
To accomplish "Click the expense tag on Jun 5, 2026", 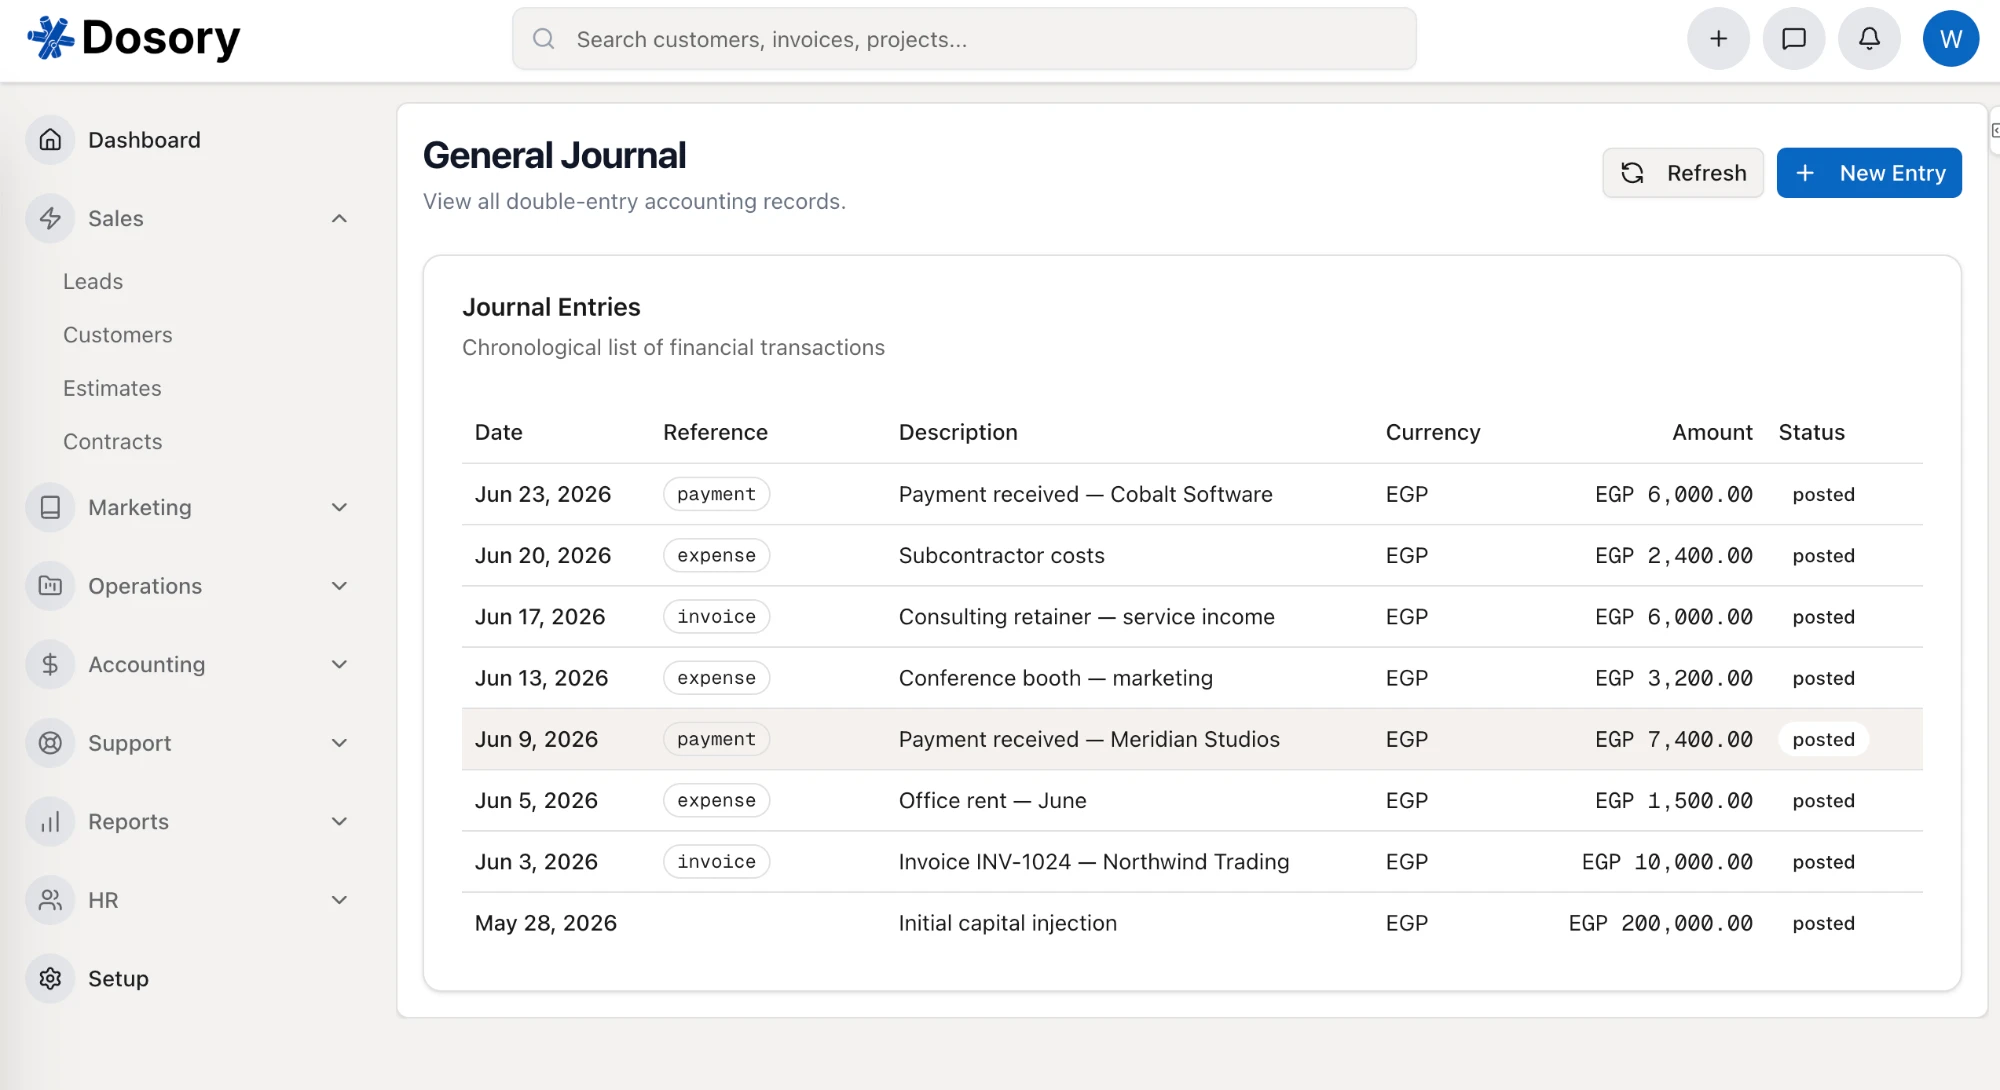I will point(716,800).
